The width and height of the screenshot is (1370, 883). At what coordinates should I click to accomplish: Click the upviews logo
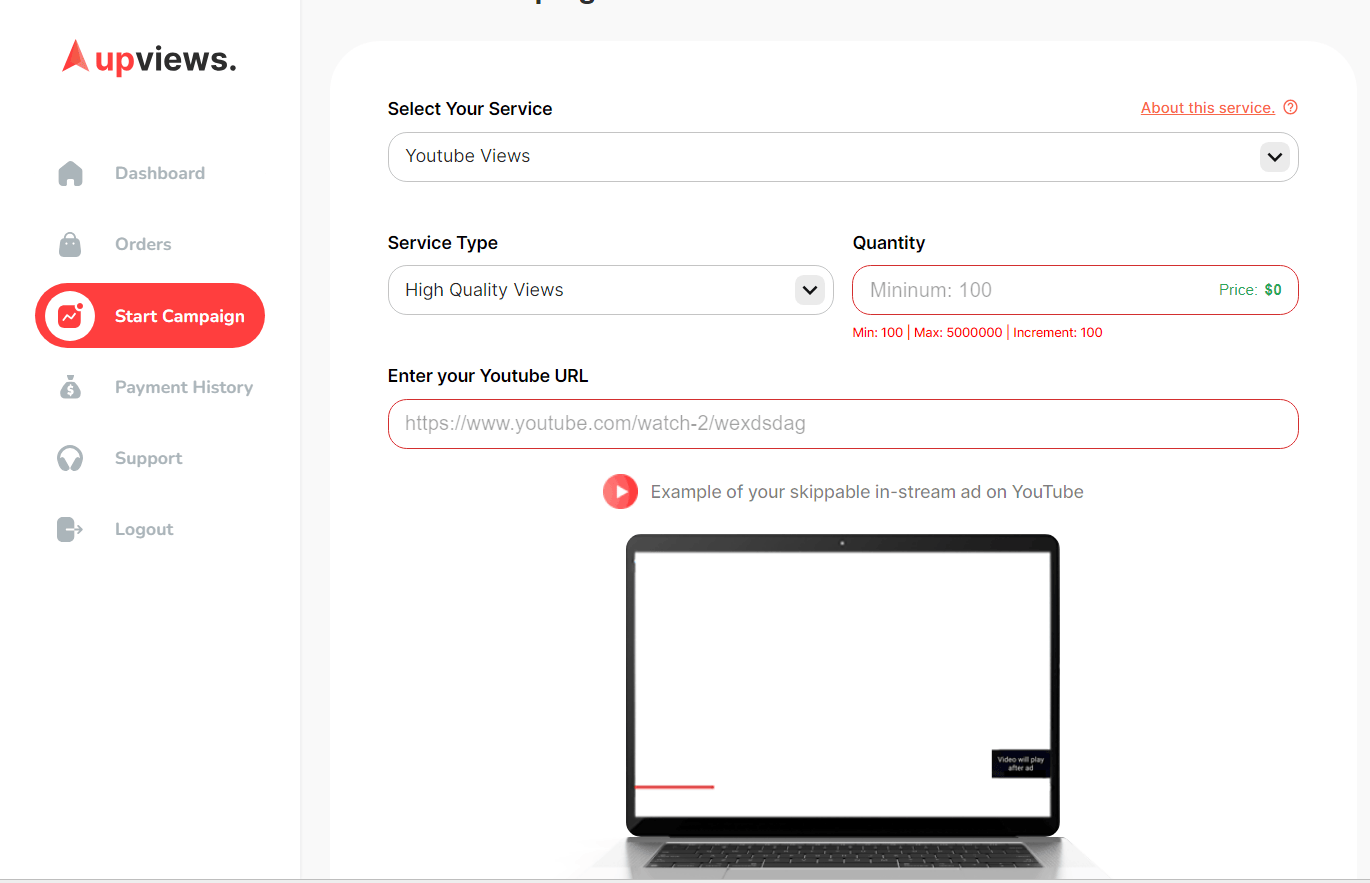[x=149, y=59]
